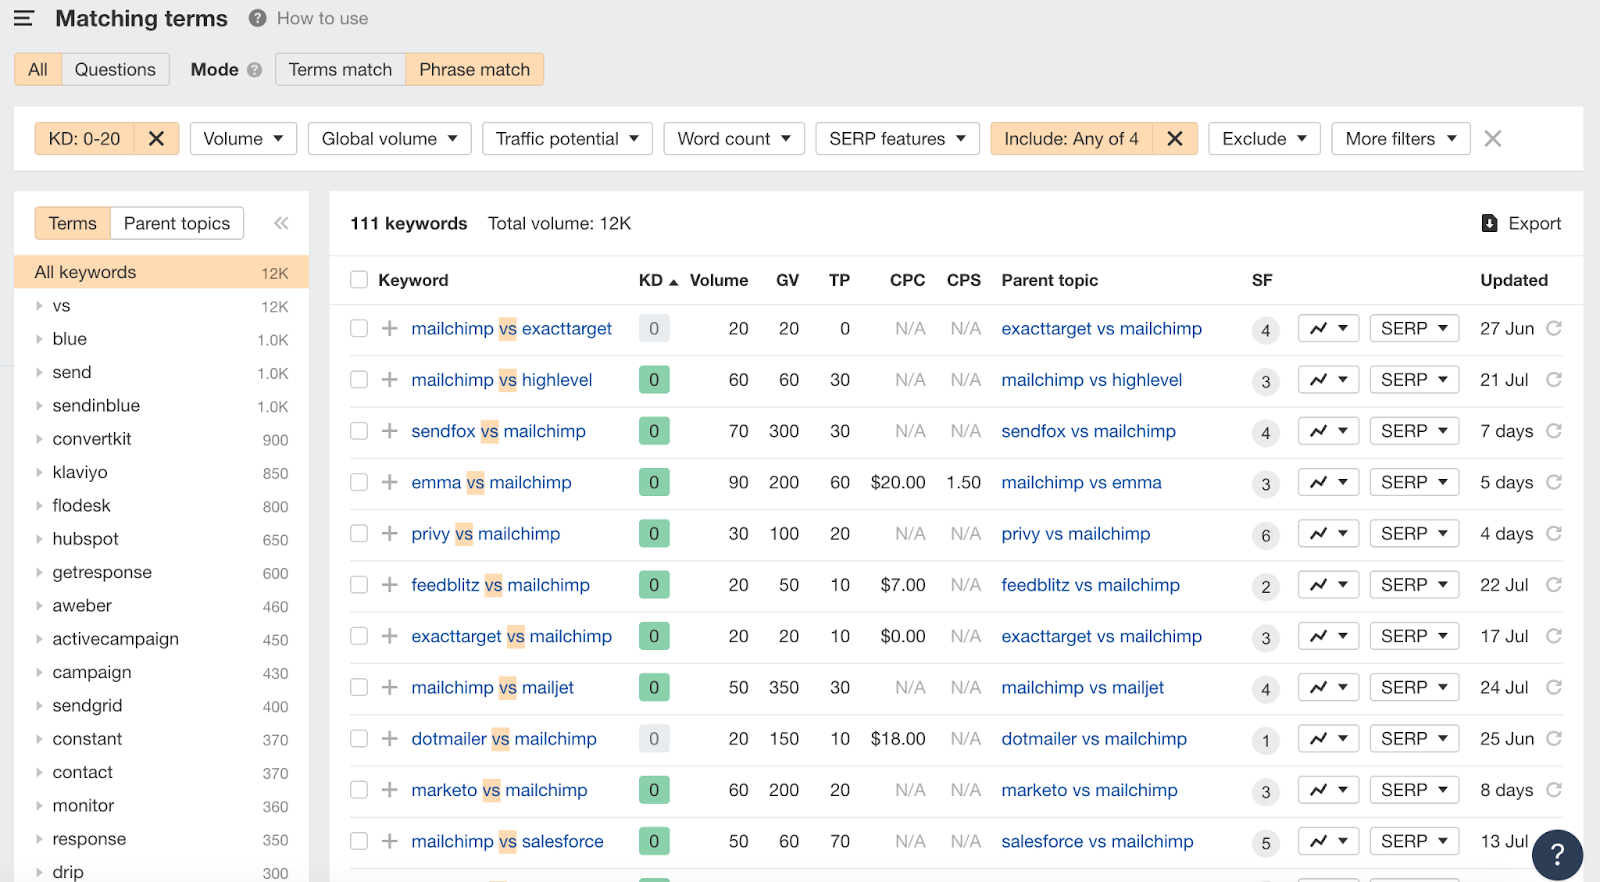Check the sendfox vs mailchimp row checkbox
Viewport: 1600px width, 882px height.
point(359,431)
